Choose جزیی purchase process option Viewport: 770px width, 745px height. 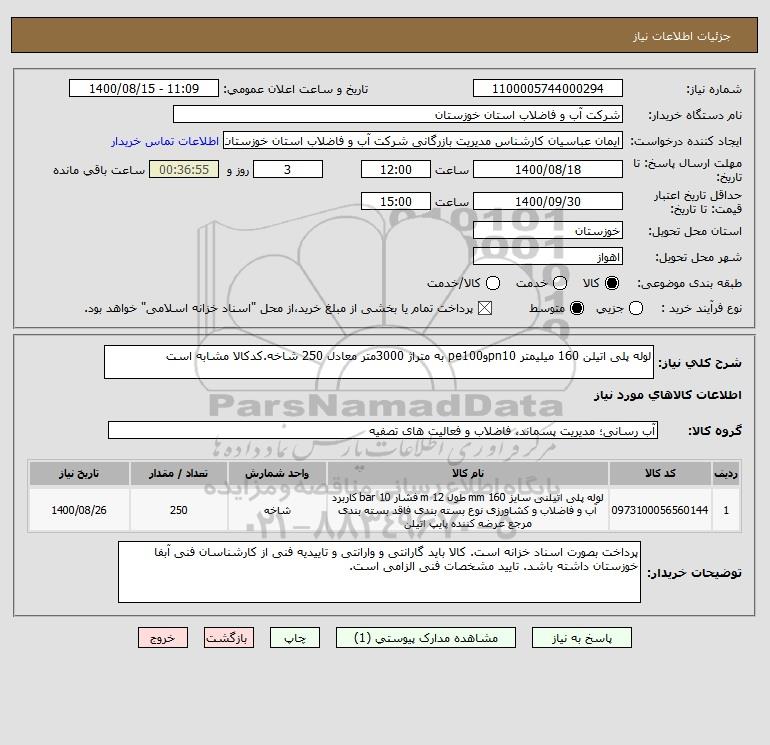coord(636,308)
